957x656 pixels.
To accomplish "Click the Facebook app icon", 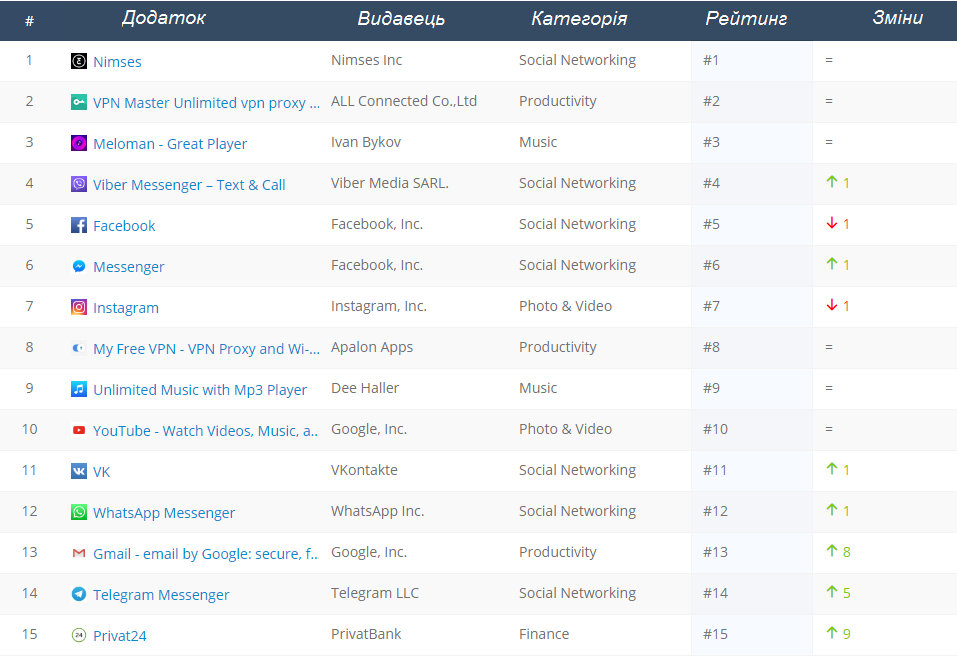I will click(x=79, y=225).
